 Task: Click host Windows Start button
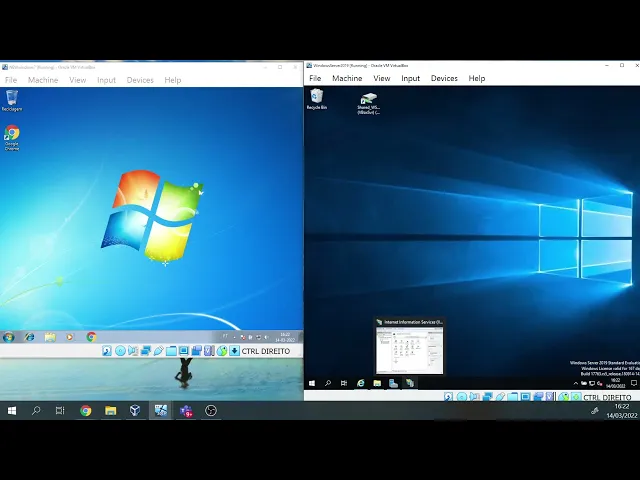12,411
